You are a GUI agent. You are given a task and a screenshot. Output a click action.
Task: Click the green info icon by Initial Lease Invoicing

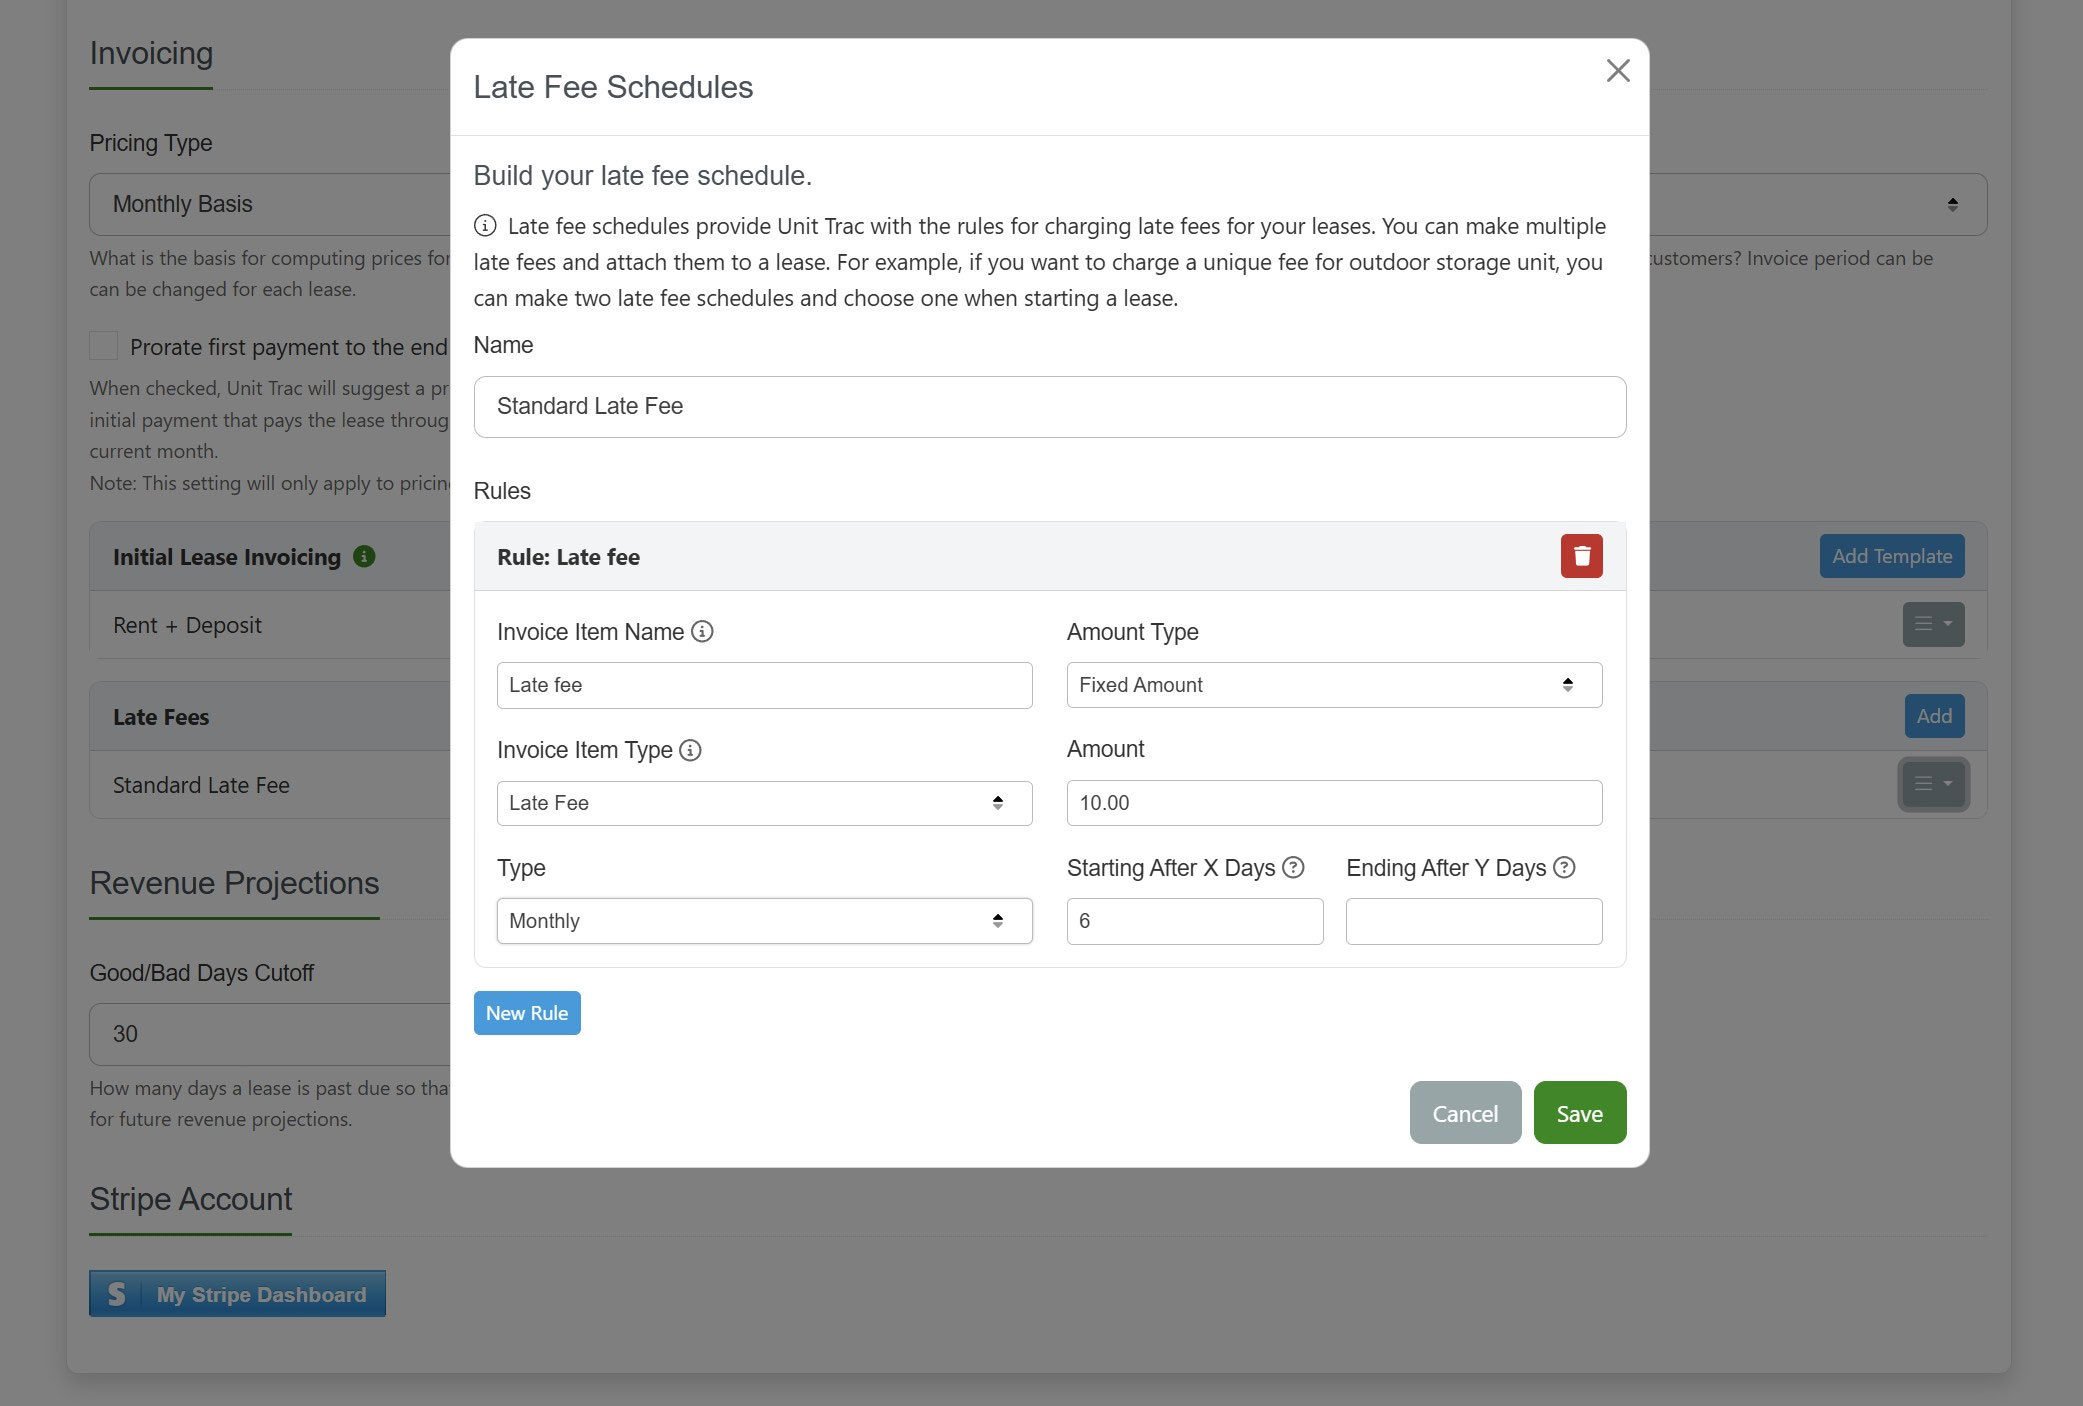pyautogui.click(x=364, y=557)
